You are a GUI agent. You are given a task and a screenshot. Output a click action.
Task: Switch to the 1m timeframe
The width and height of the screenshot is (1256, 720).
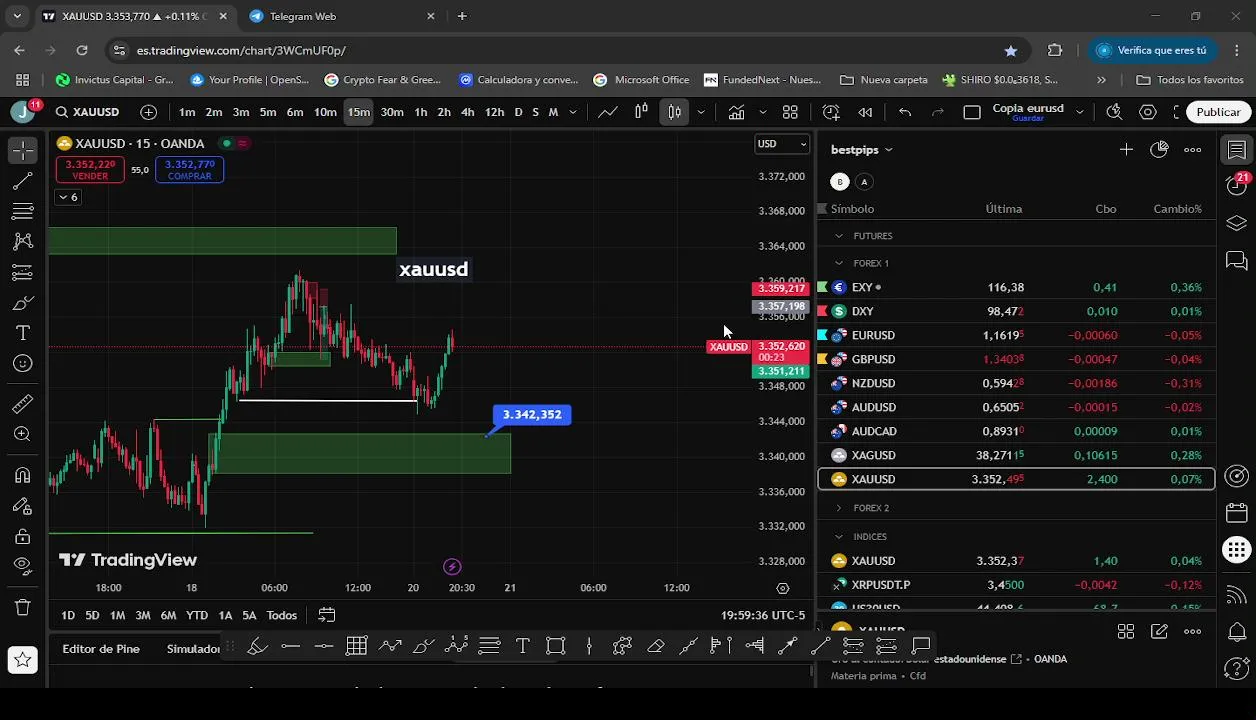[x=187, y=112]
